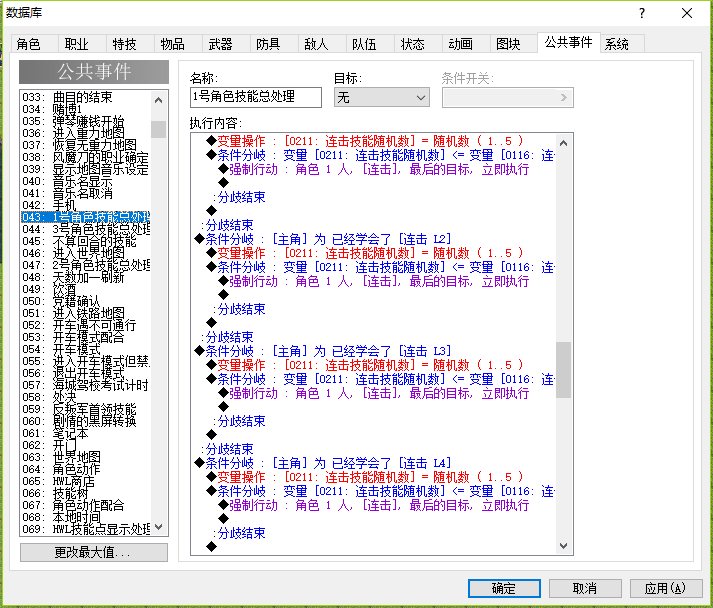
Task: Select 条件分歧 line for 连击 L2
Action: coord(323,239)
